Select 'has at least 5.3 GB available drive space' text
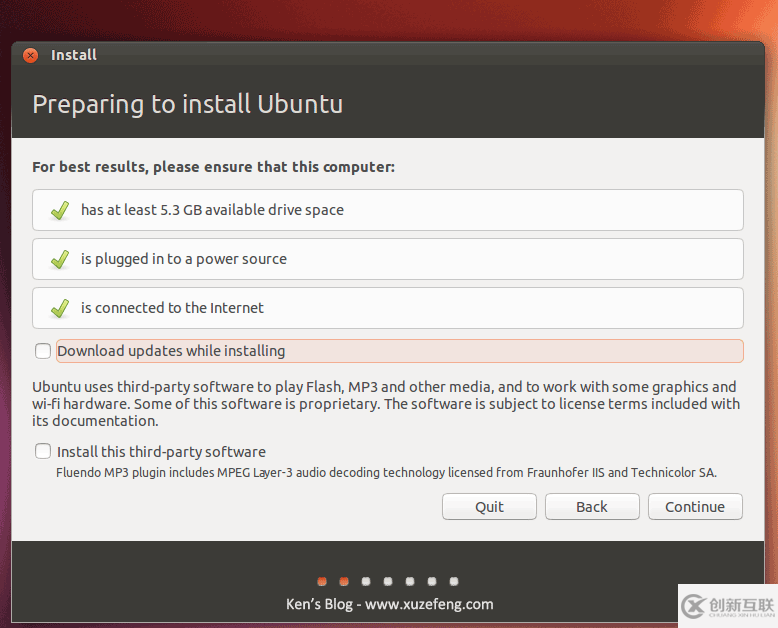This screenshot has height=628, width=778. pyautogui.click(x=212, y=210)
